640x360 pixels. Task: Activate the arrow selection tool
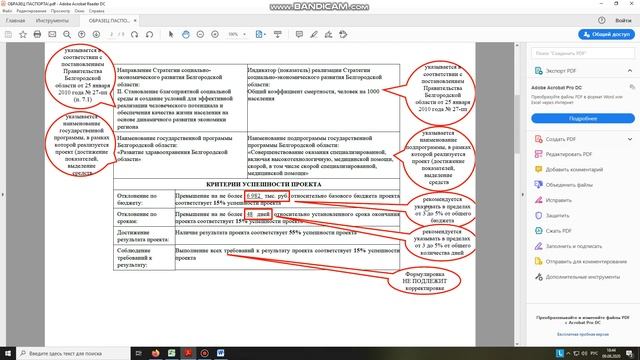click(171, 35)
